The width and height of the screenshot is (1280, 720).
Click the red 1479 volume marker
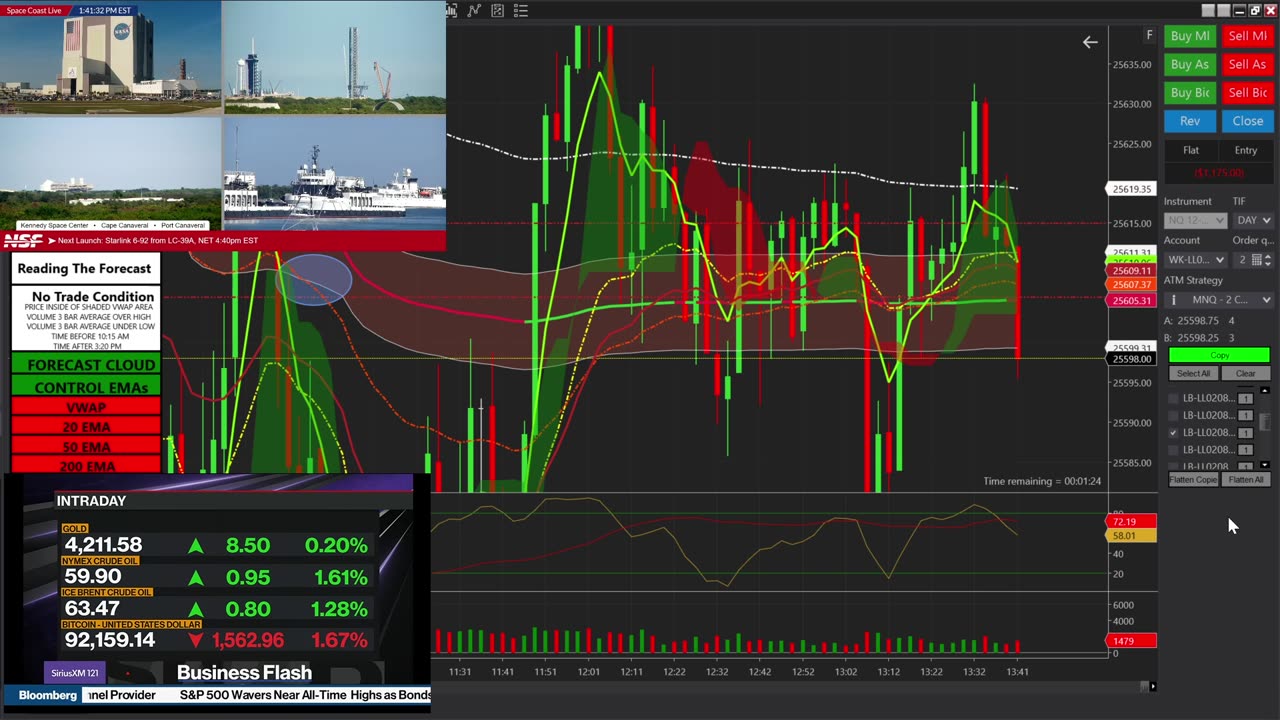point(1130,641)
